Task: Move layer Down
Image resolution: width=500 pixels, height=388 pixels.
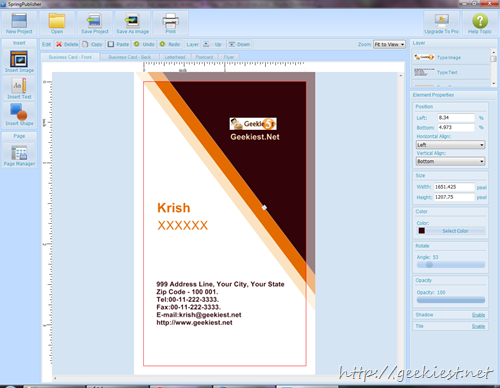Action: (x=239, y=44)
